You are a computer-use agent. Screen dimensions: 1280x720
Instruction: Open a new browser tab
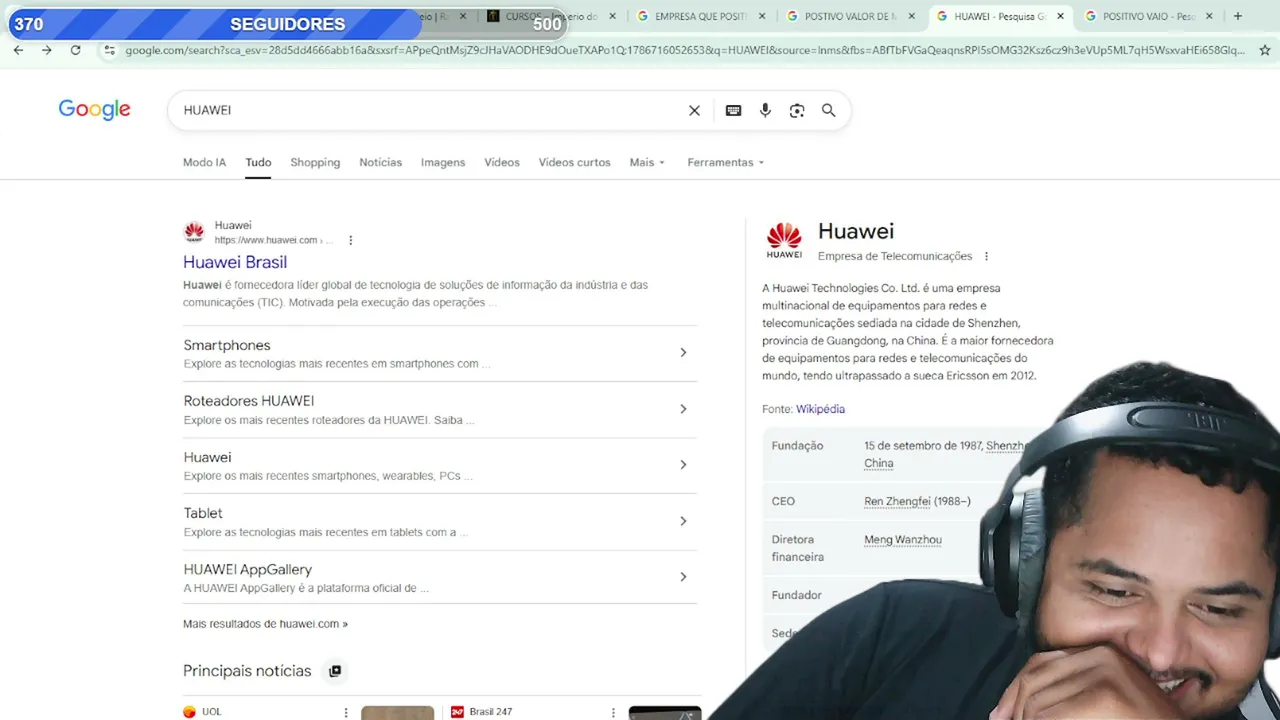click(1238, 16)
